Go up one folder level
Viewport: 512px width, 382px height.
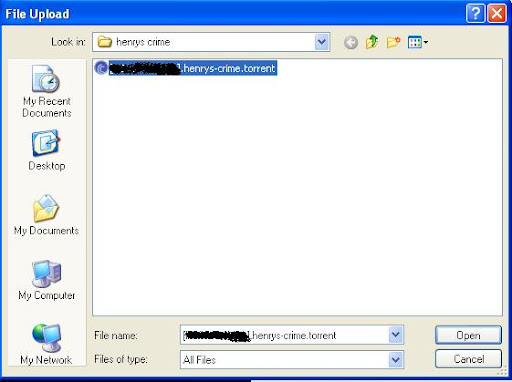(x=372, y=42)
